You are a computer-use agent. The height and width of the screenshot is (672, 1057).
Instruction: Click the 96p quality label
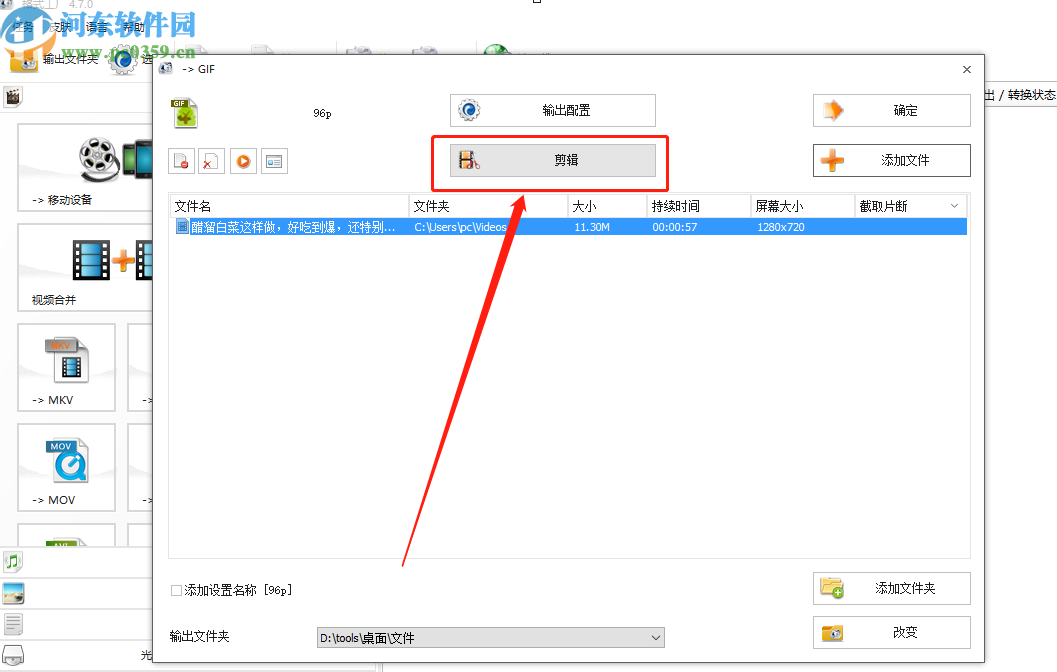(322, 113)
